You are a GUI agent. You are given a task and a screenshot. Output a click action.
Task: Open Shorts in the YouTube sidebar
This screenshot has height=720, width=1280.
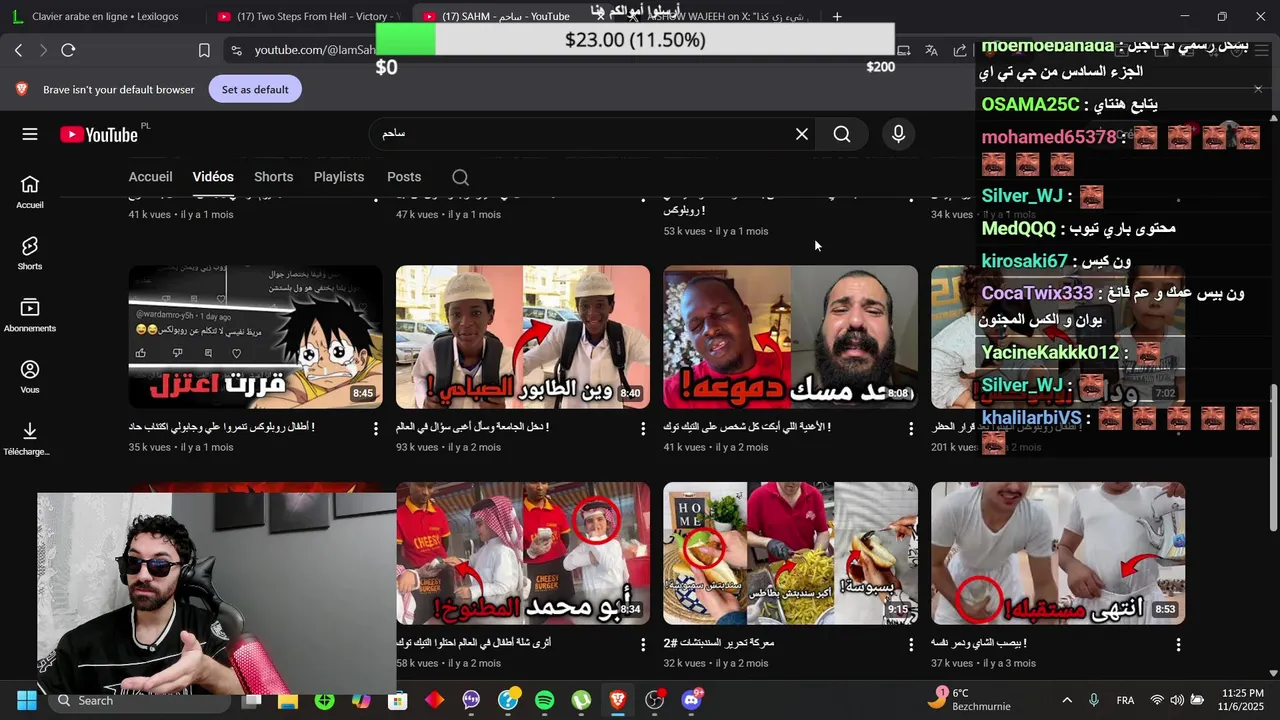point(30,254)
